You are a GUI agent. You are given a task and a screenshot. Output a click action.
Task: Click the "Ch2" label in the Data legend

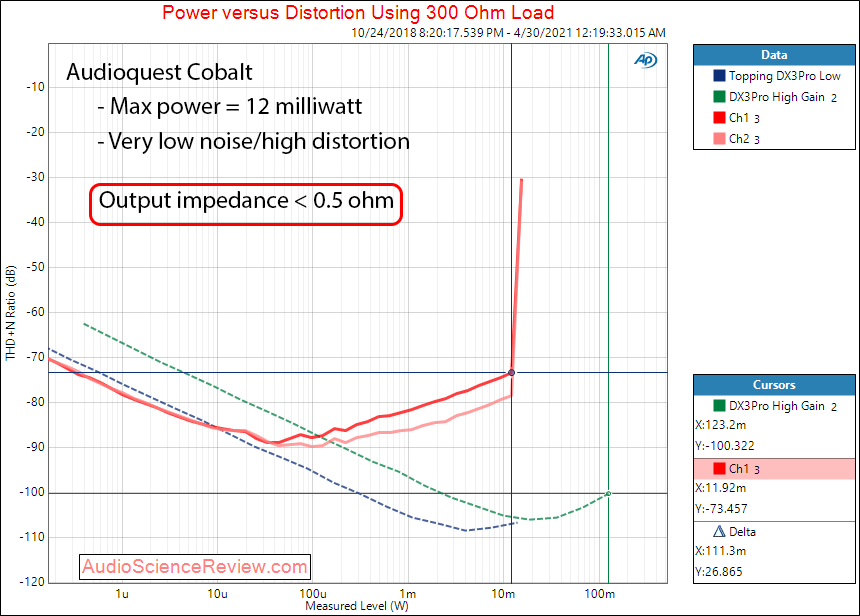click(739, 139)
